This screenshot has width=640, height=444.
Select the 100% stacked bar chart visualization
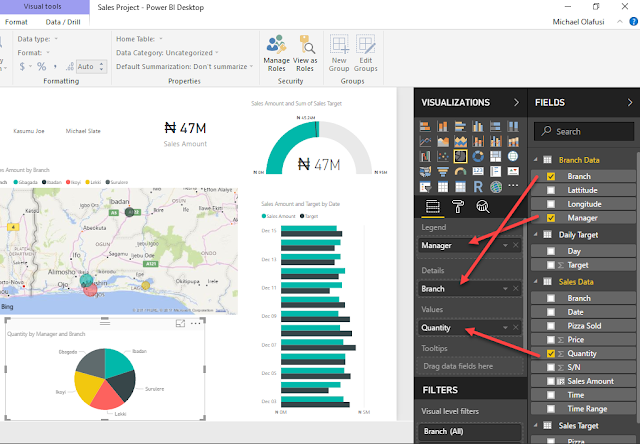point(496,127)
